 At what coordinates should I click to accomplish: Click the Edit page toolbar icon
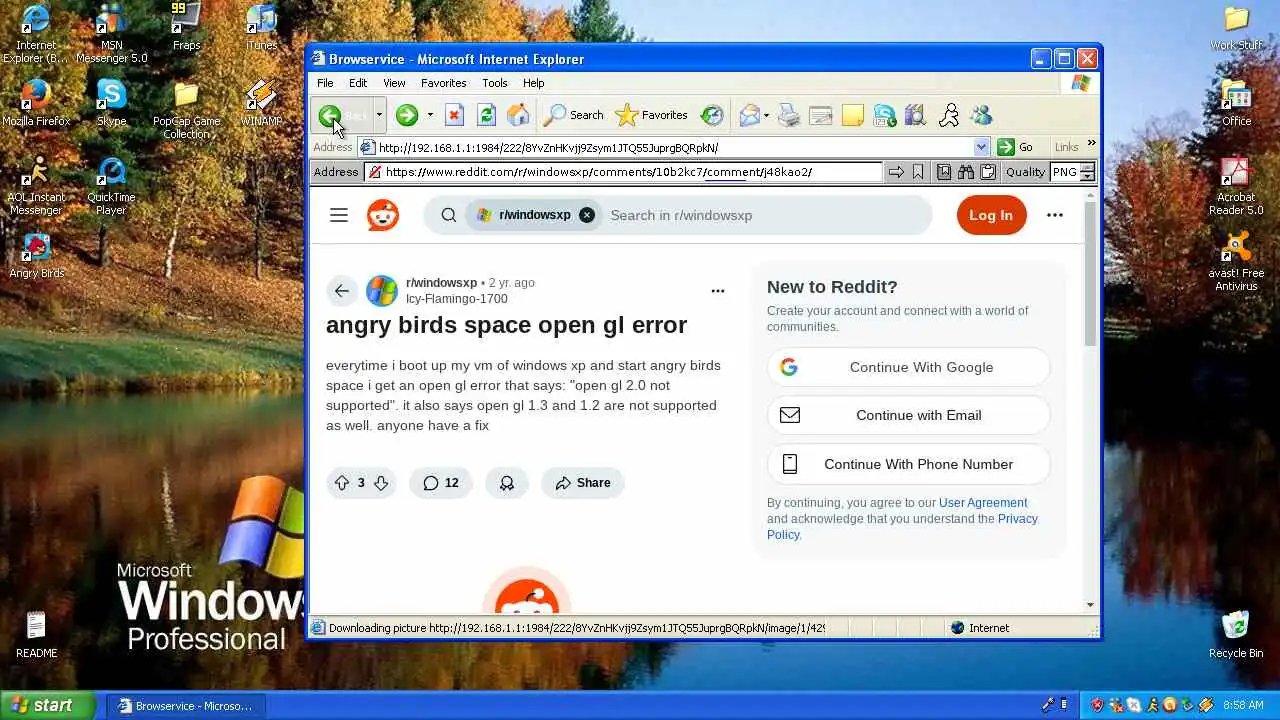(821, 115)
